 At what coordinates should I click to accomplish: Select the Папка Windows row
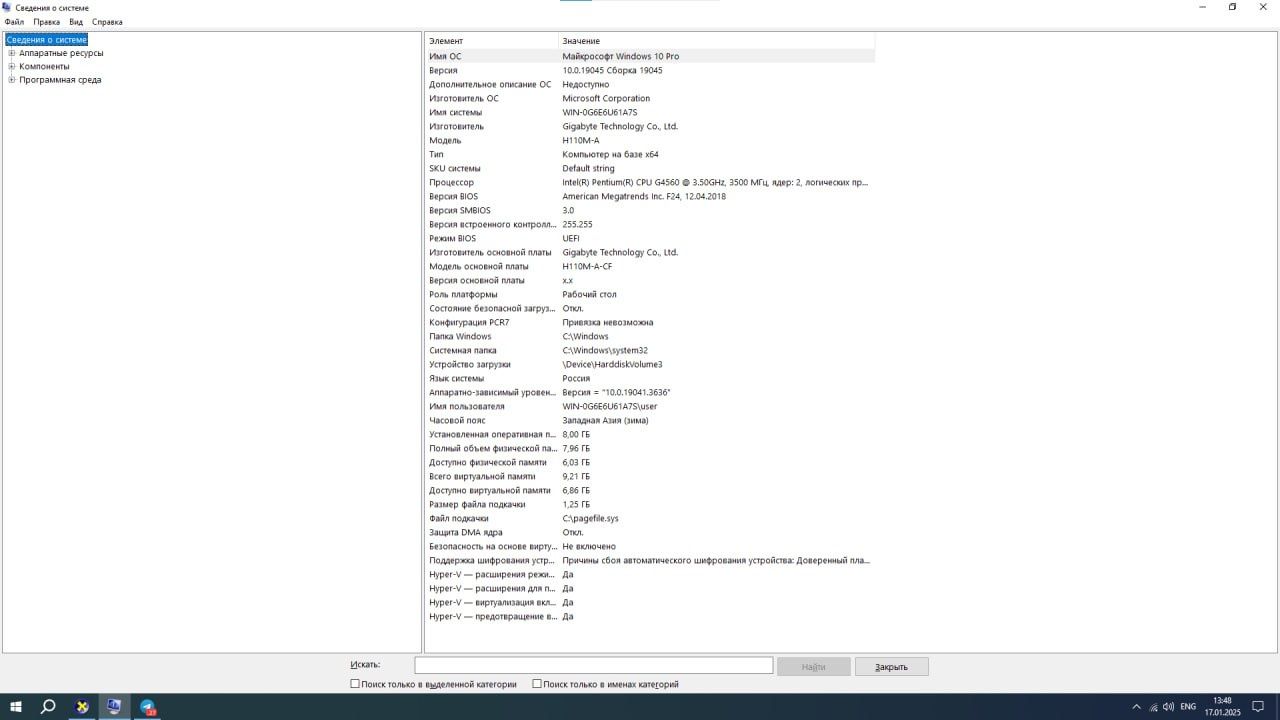click(x=650, y=337)
